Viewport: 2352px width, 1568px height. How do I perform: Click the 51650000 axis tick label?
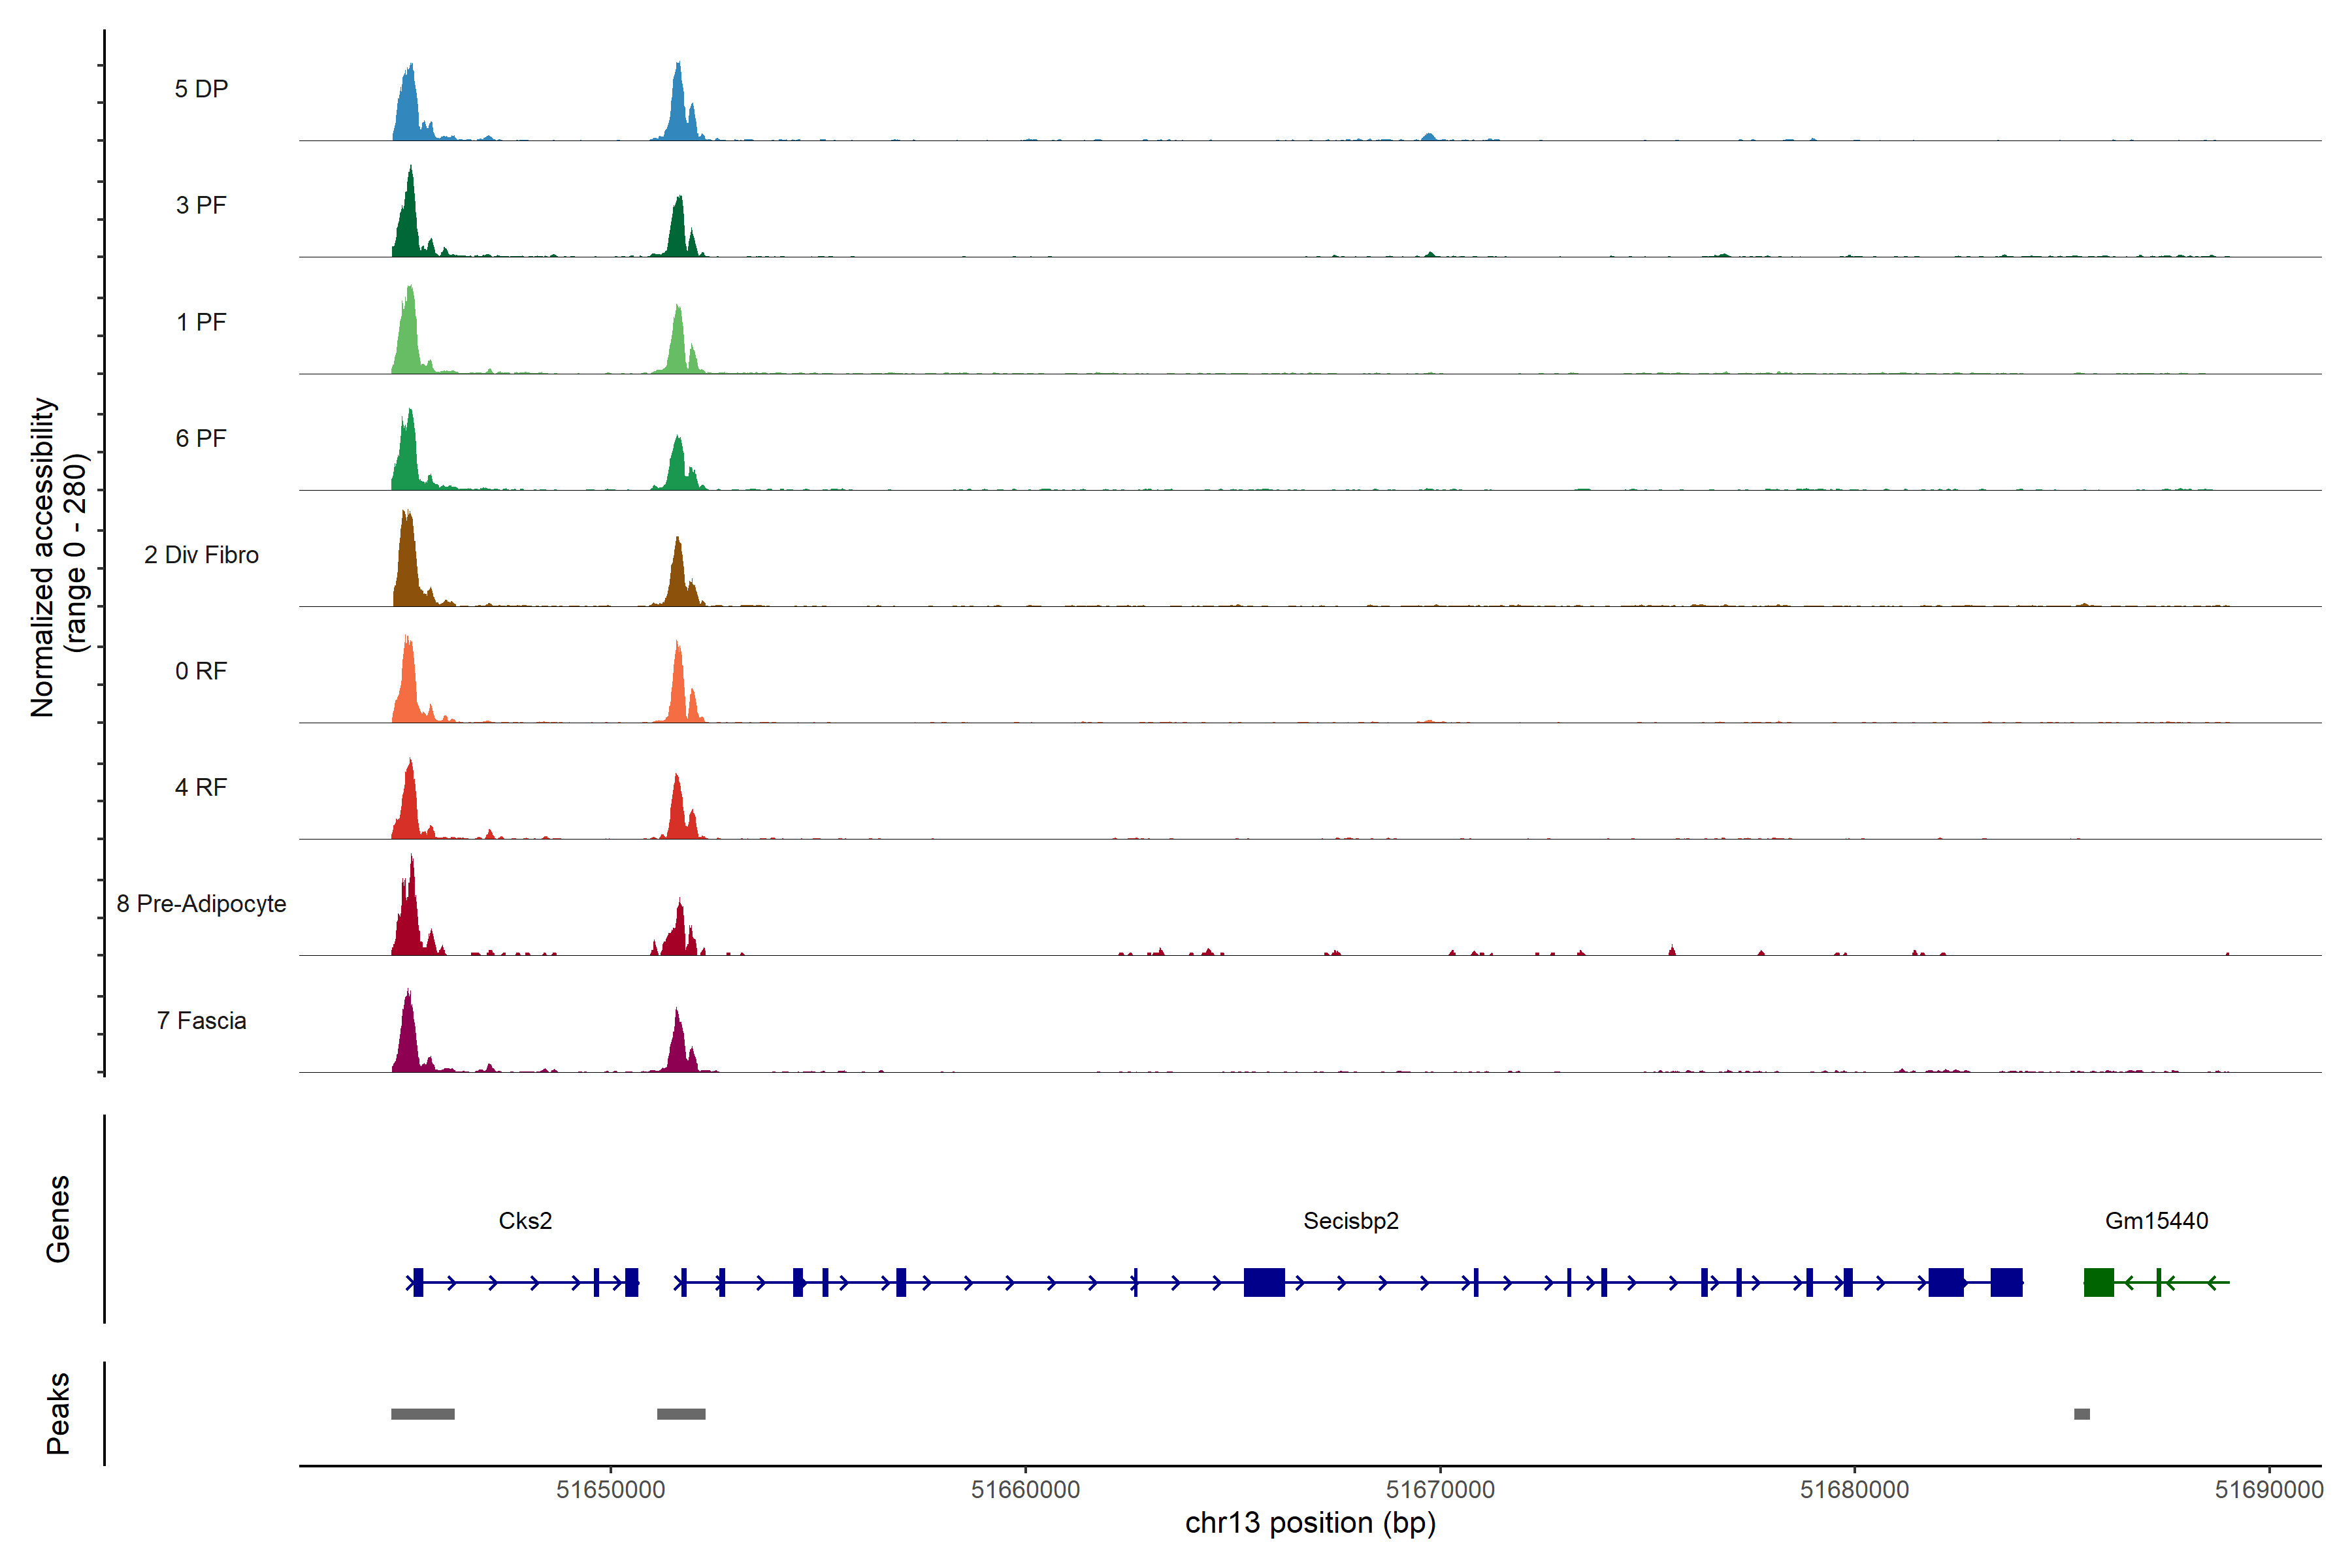610,1490
